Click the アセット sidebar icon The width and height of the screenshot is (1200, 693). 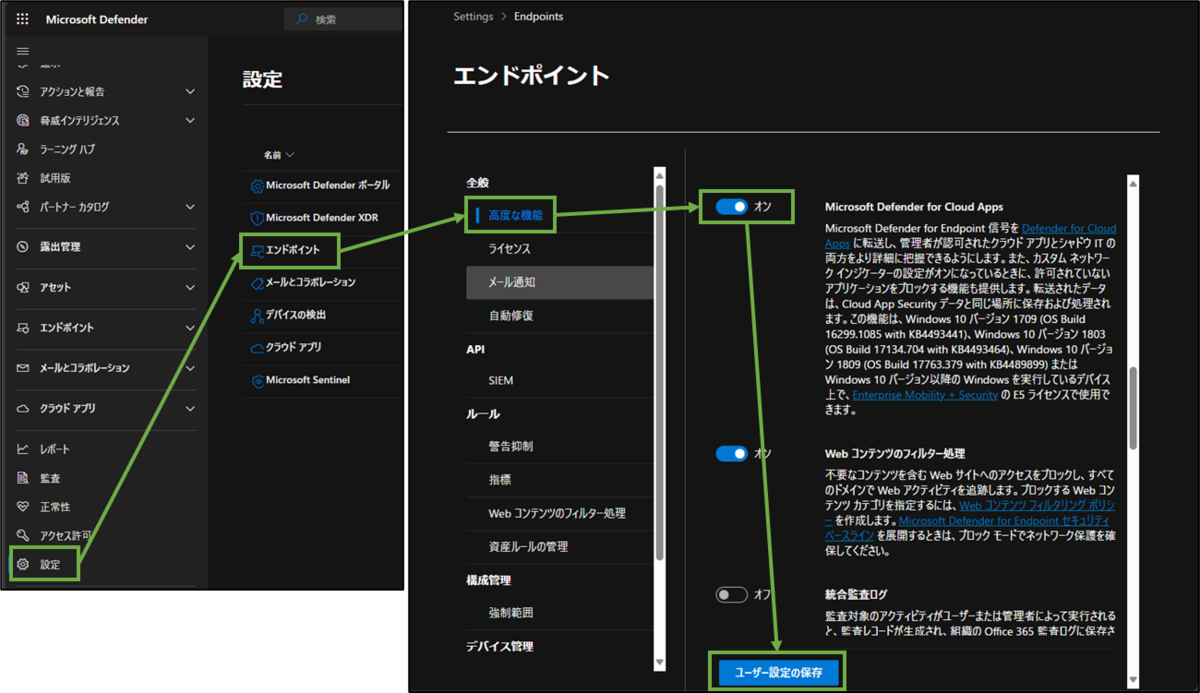pos(23,287)
